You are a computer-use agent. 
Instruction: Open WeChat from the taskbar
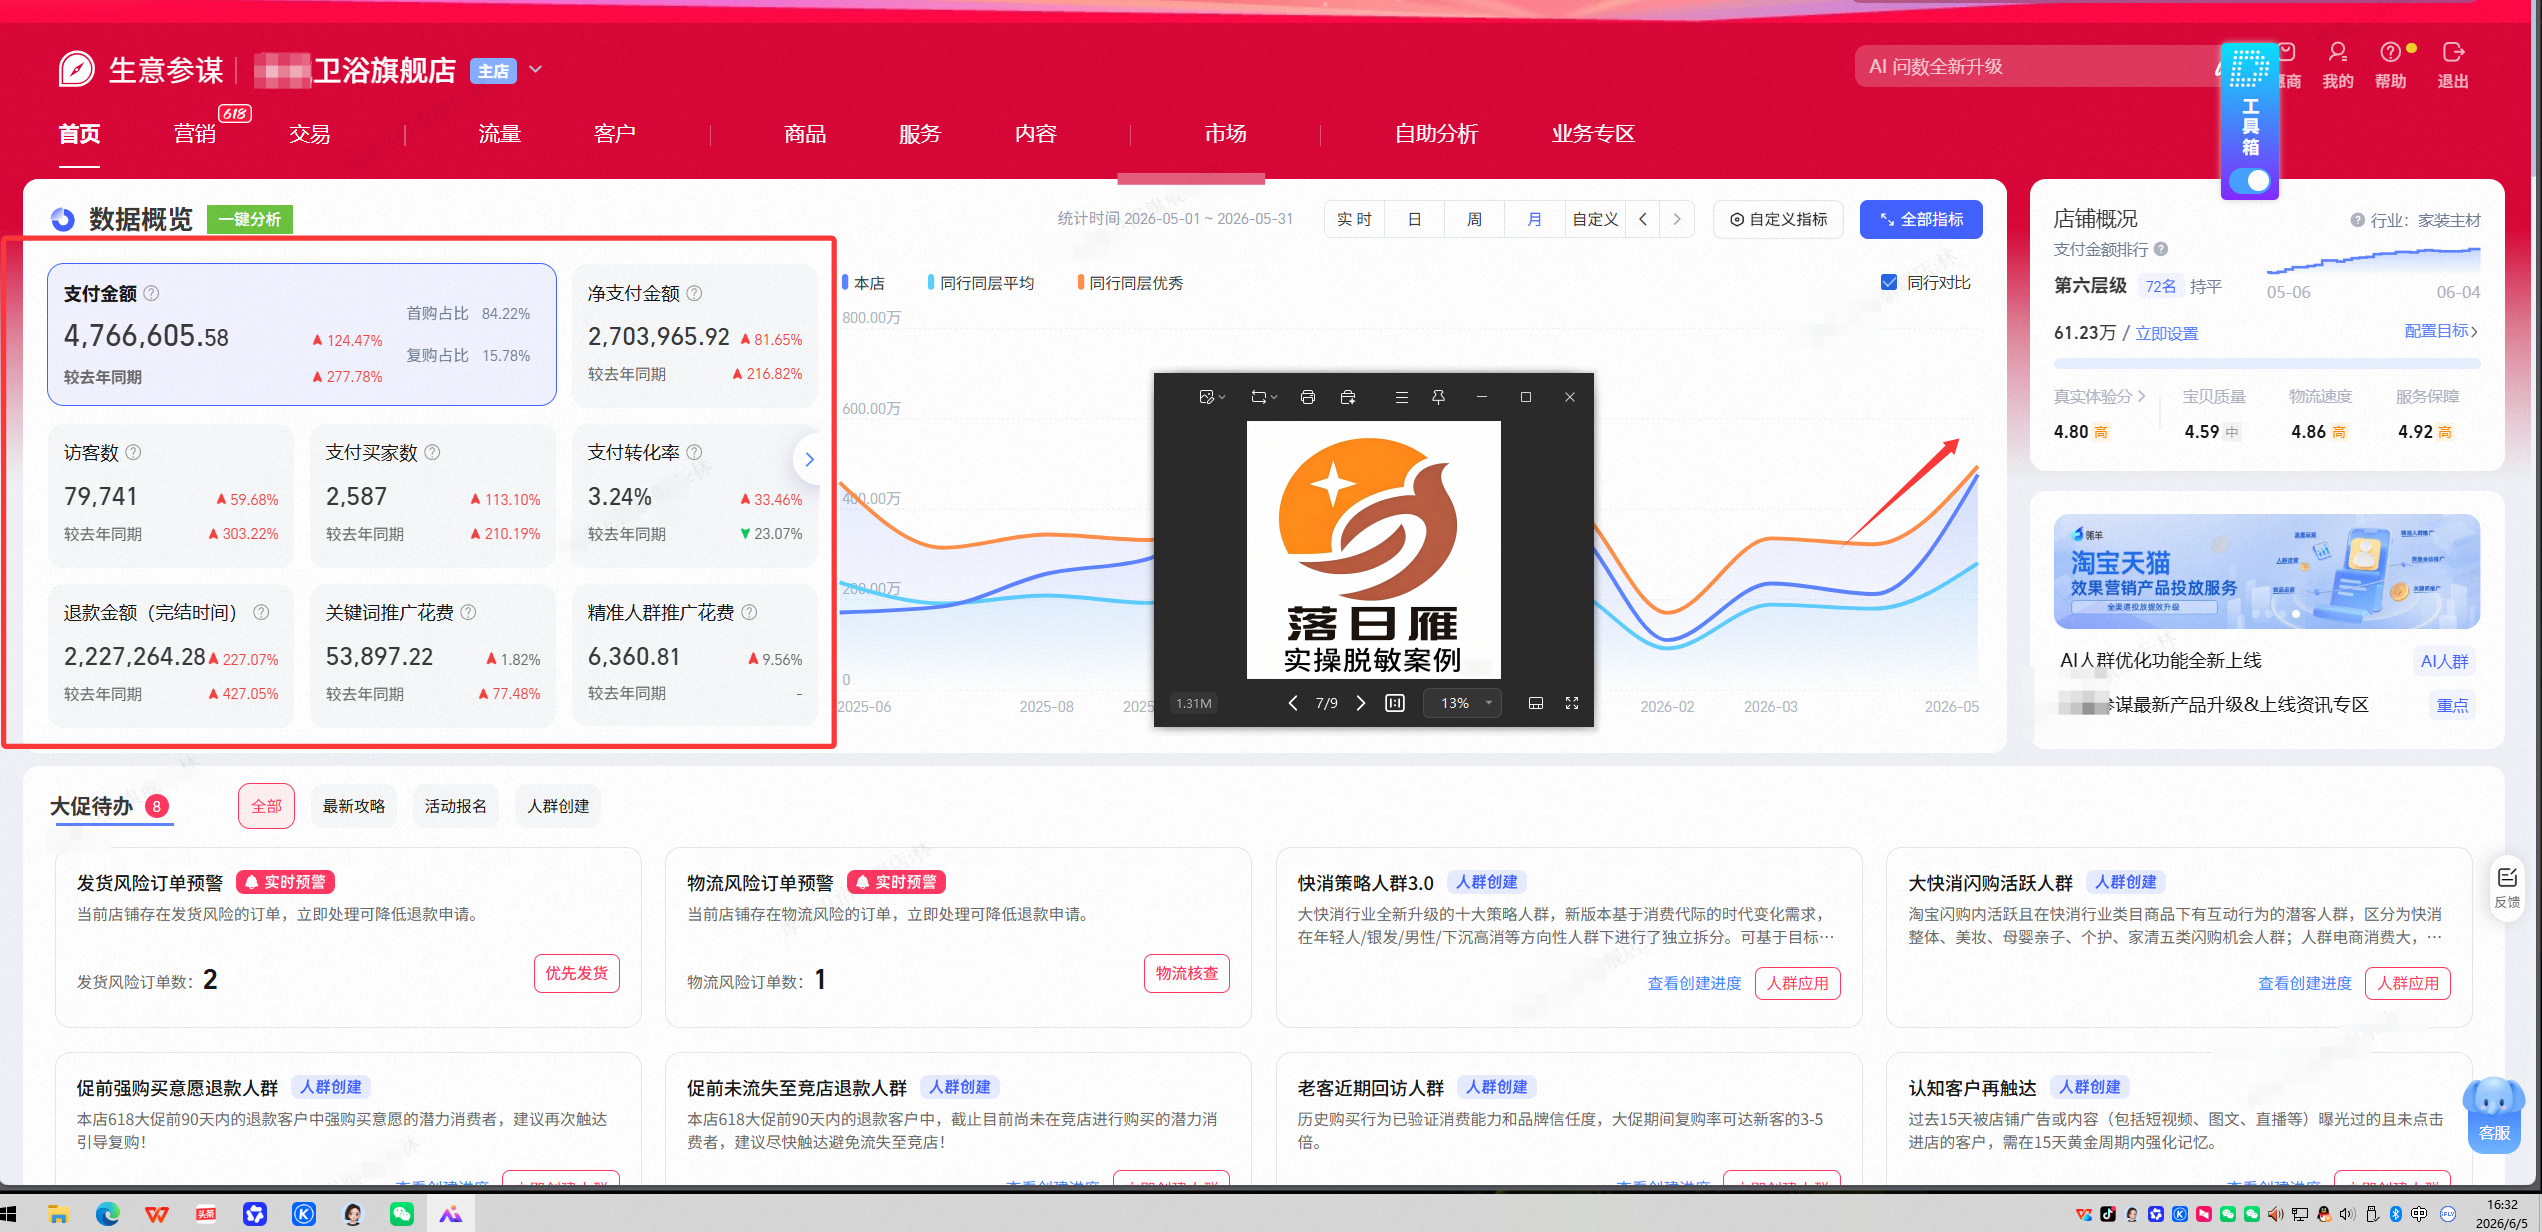click(x=402, y=1214)
